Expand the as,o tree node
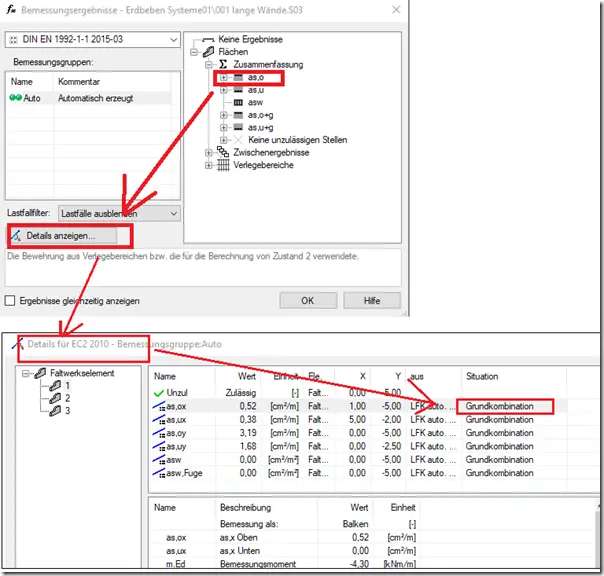The image size is (604, 576). [x=223, y=77]
